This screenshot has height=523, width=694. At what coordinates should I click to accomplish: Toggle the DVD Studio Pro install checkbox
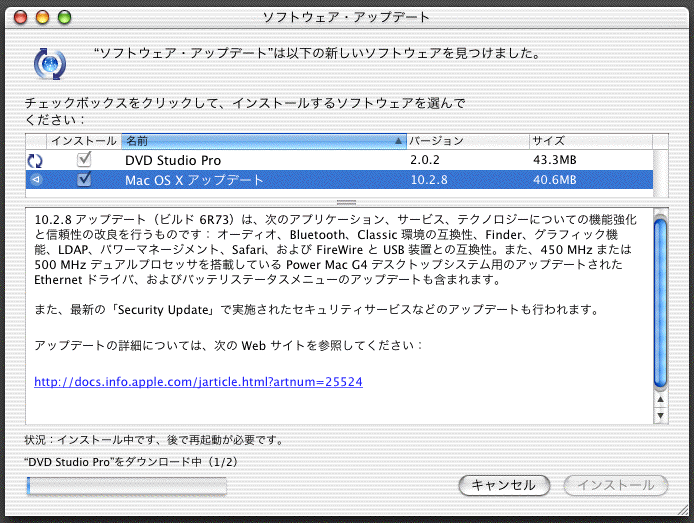coord(84,159)
